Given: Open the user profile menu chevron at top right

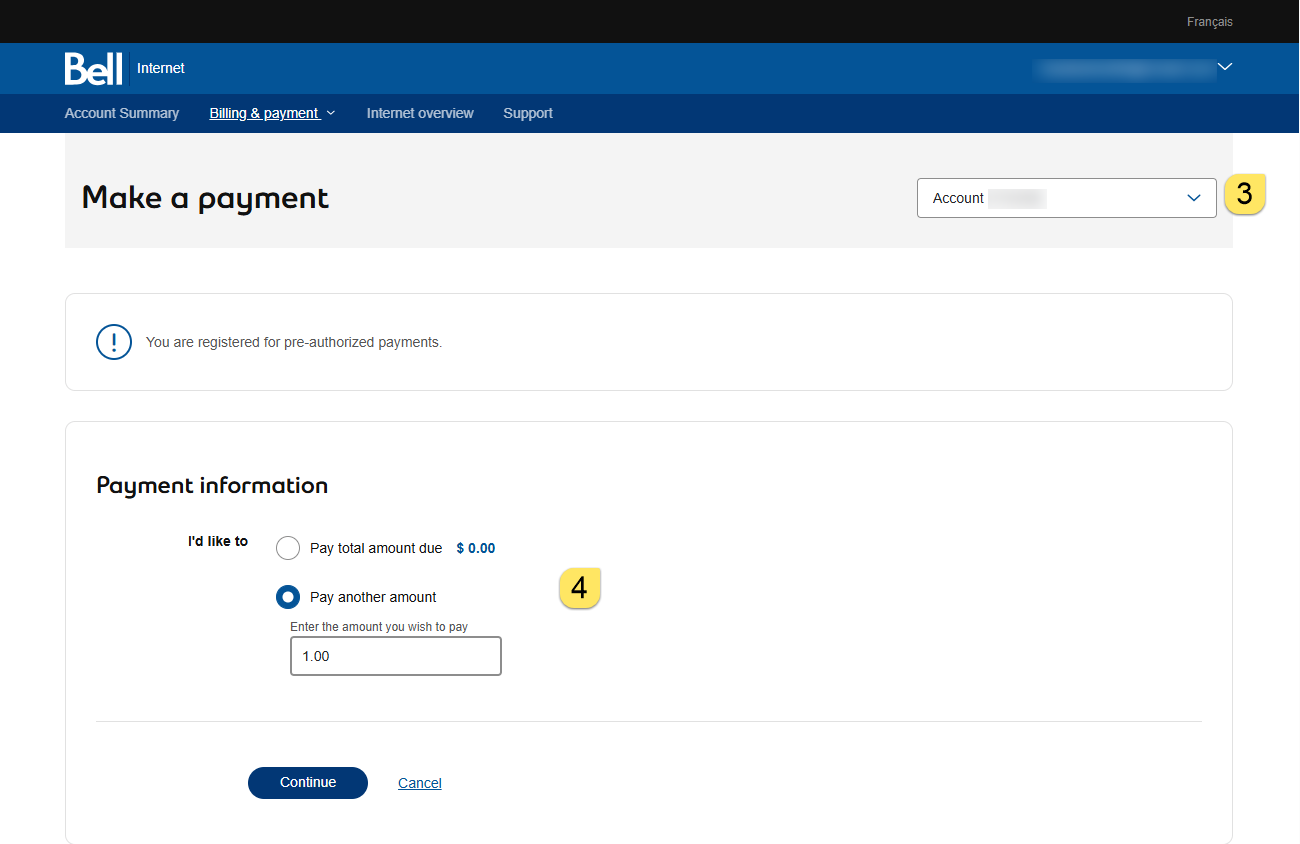Looking at the screenshot, I should (x=1225, y=68).
